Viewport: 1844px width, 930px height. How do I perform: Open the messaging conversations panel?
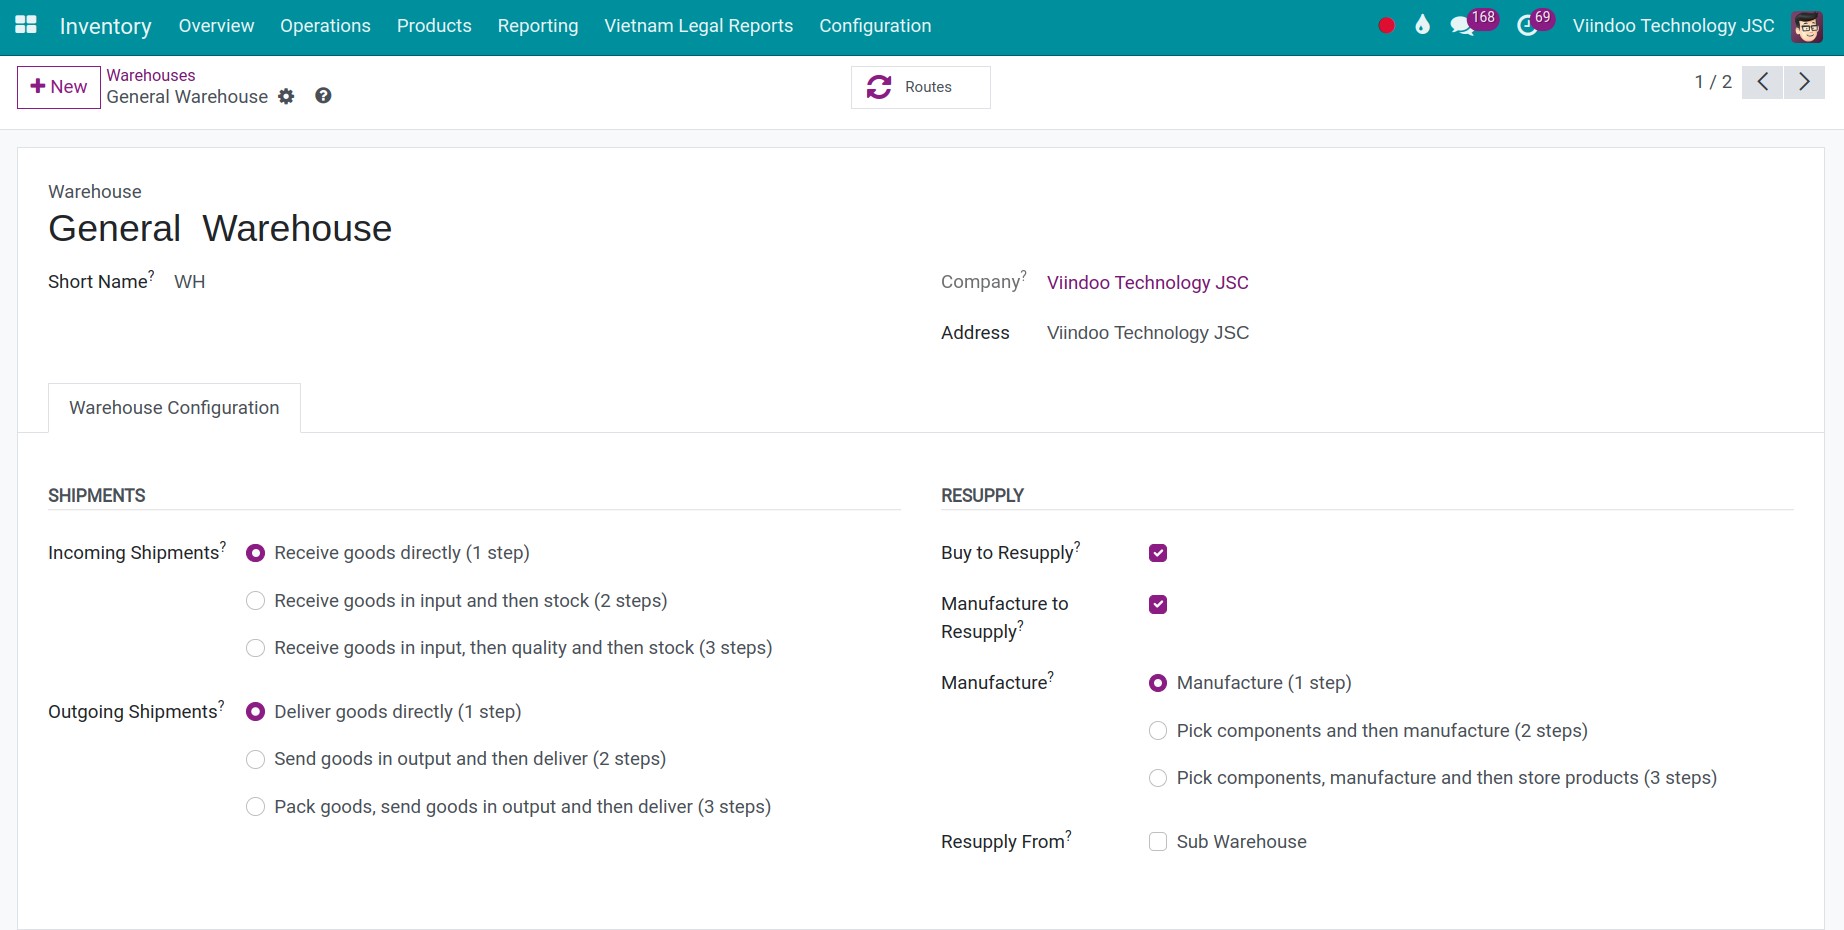click(1462, 25)
